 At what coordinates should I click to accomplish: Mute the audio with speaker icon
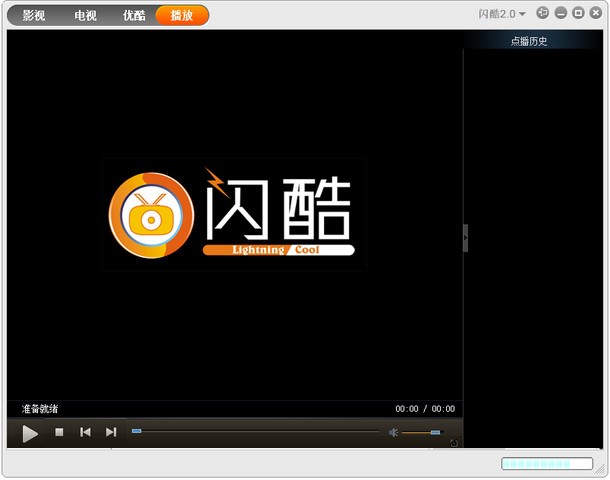393,432
